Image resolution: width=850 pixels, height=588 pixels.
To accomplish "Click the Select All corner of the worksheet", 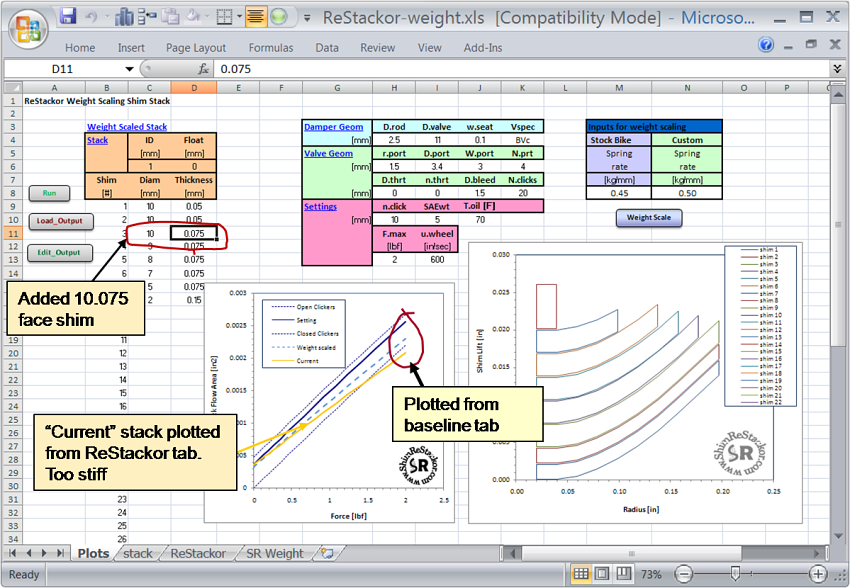I will point(13,88).
